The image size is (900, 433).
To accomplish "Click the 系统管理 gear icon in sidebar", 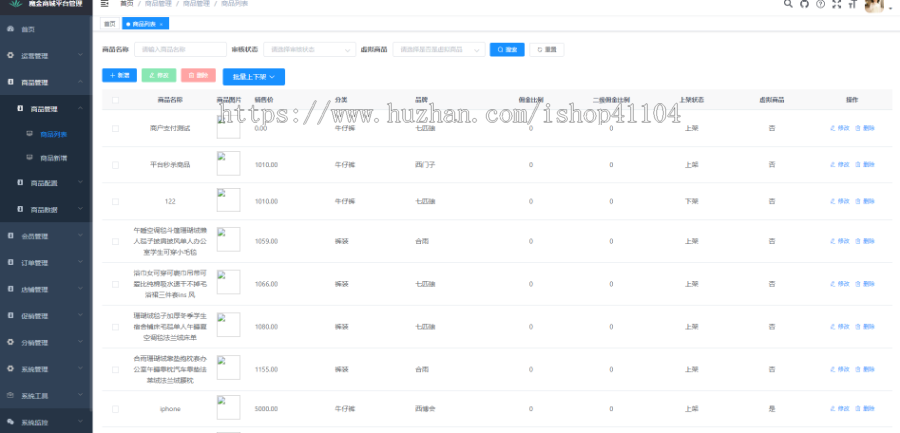I will 10,368.
